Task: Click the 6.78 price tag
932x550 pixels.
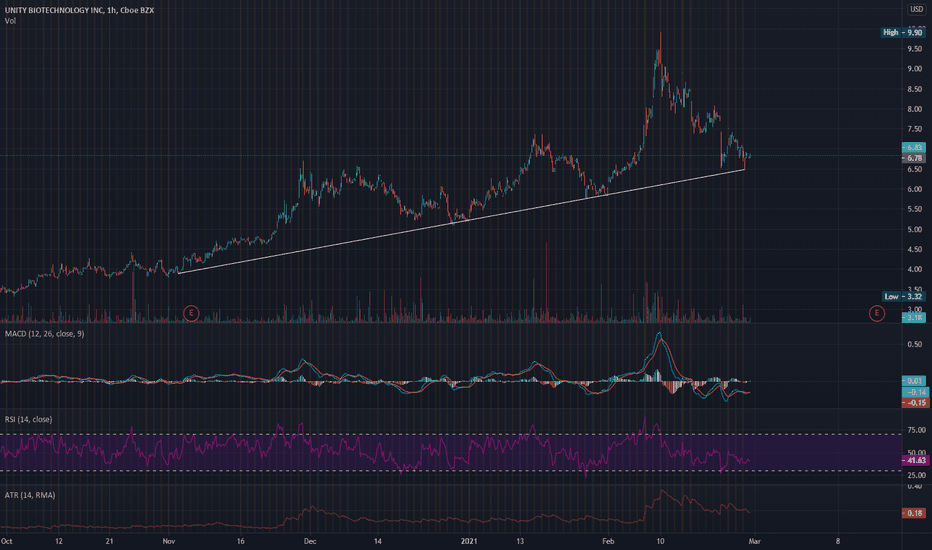Action: pos(914,158)
